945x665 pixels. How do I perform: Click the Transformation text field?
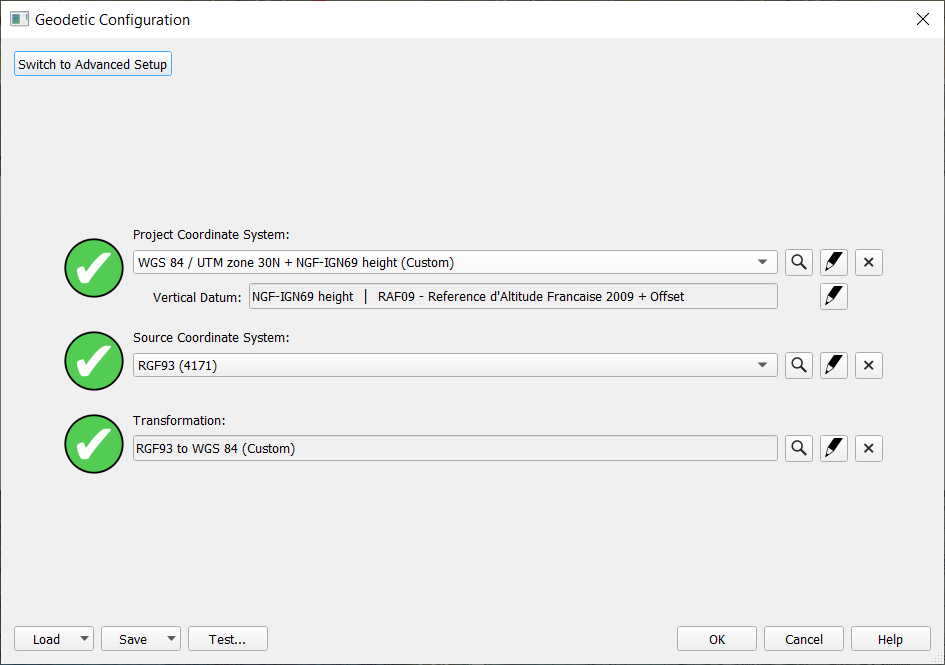point(455,449)
